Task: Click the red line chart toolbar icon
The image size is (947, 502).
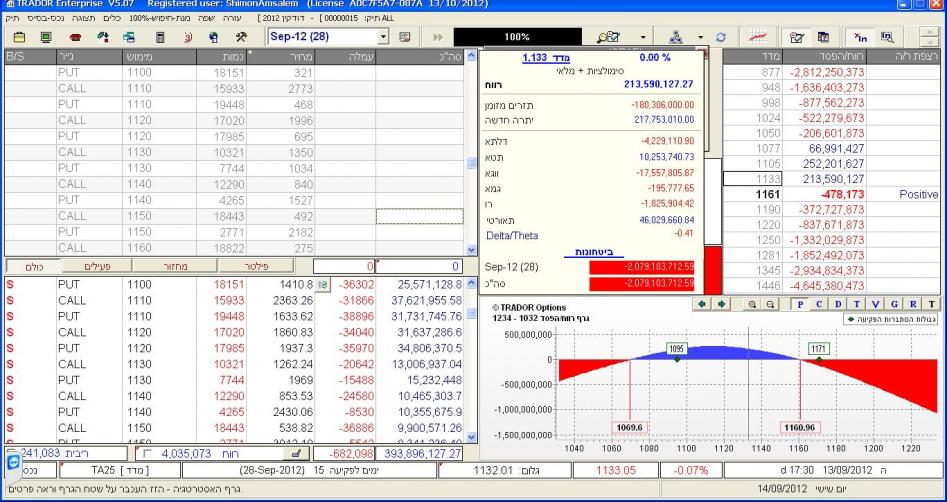Action: pos(758,36)
